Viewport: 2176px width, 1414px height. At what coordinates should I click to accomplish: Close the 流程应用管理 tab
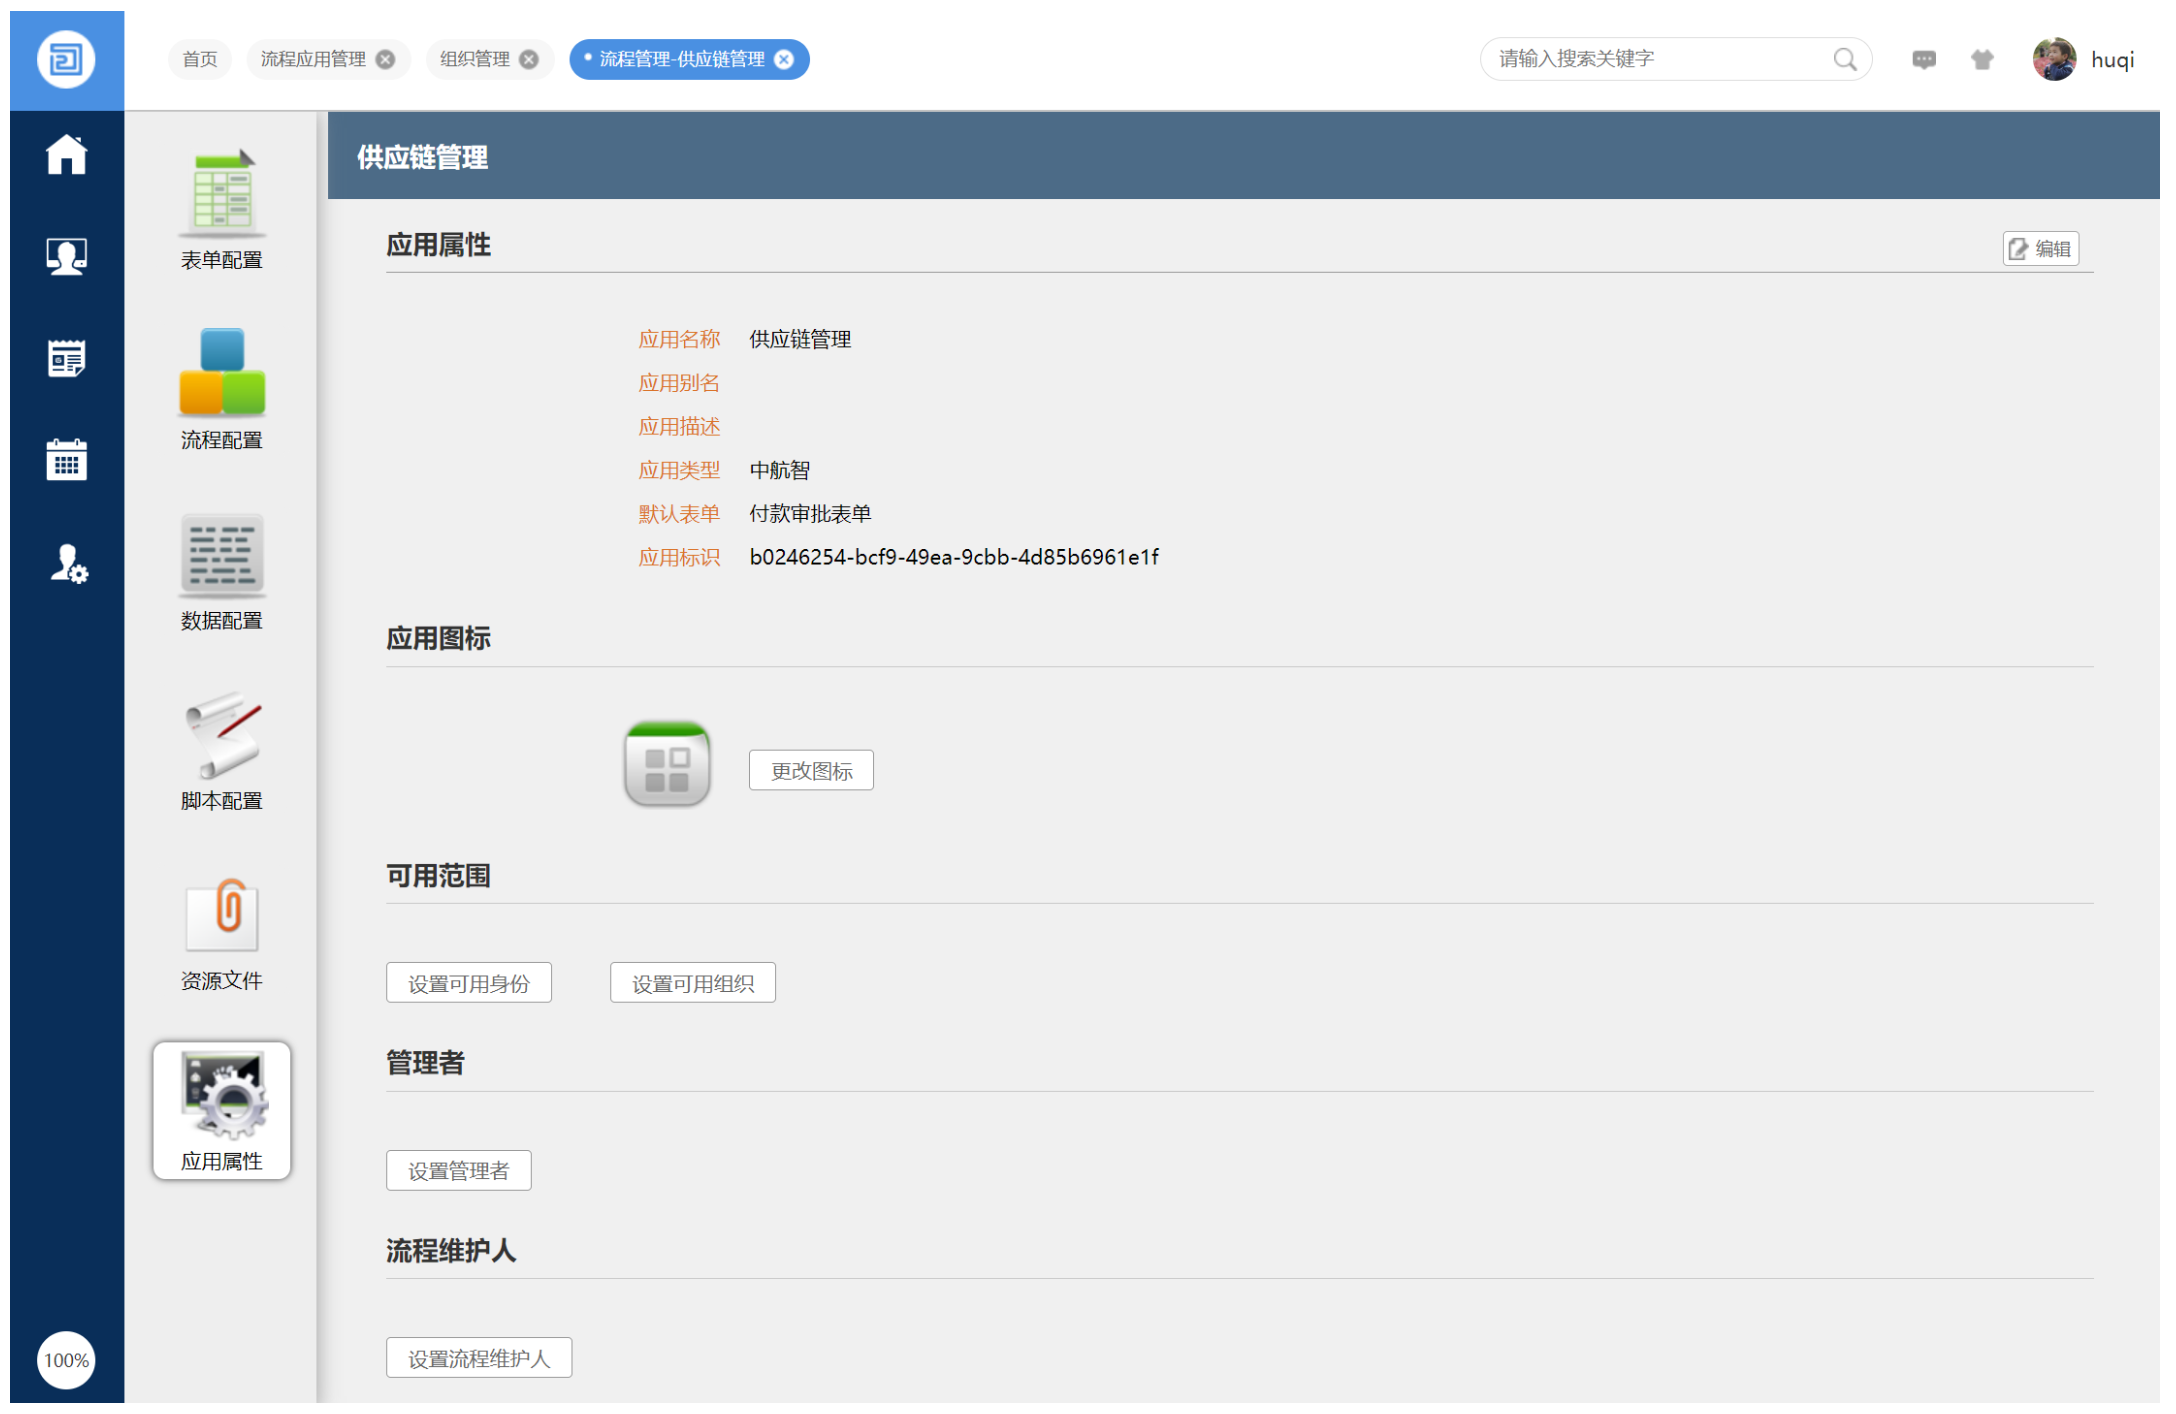tap(385, 59)
